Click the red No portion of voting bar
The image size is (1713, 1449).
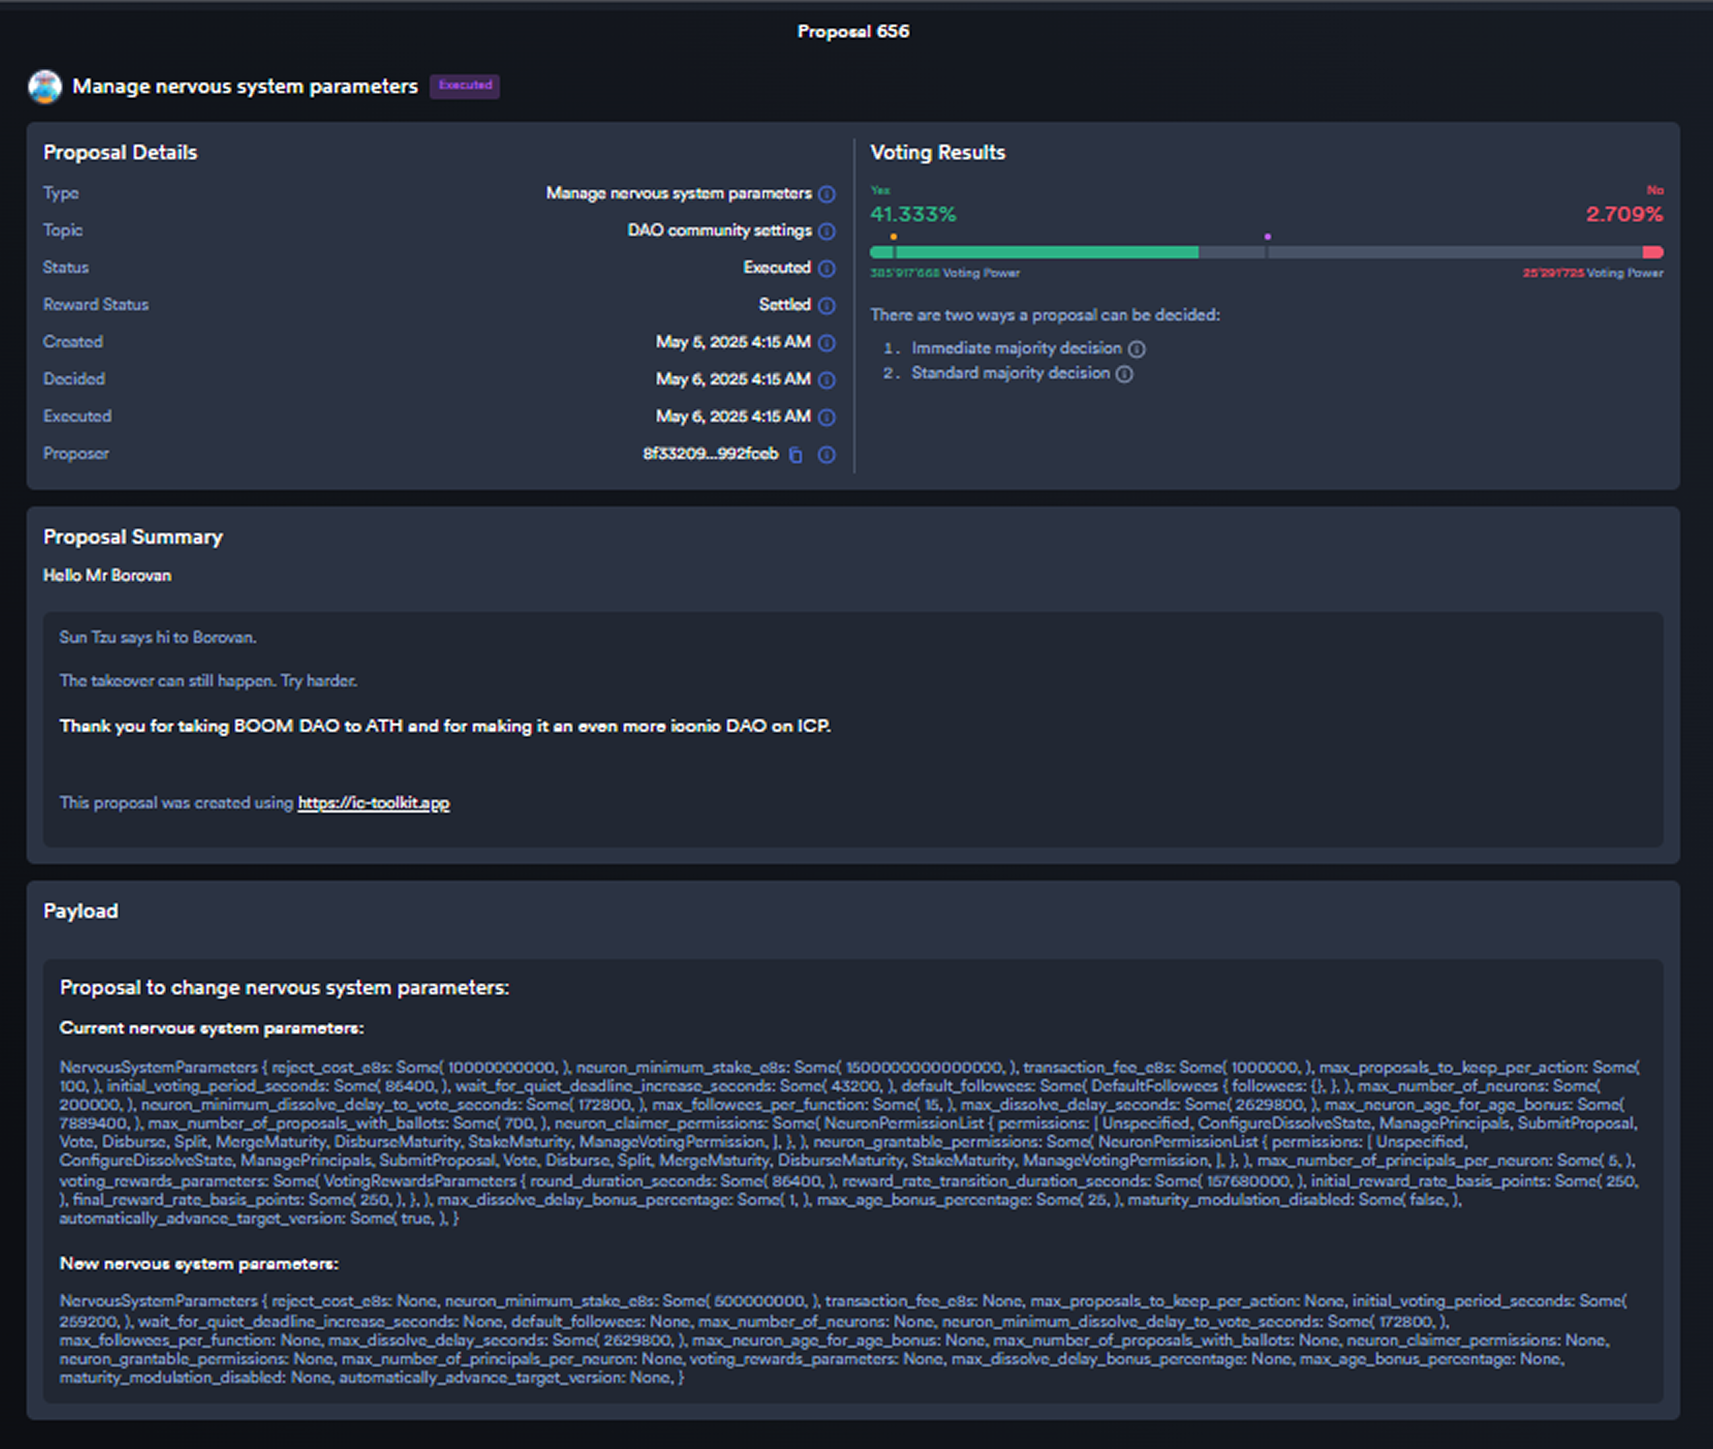[x=1652, y=253]
